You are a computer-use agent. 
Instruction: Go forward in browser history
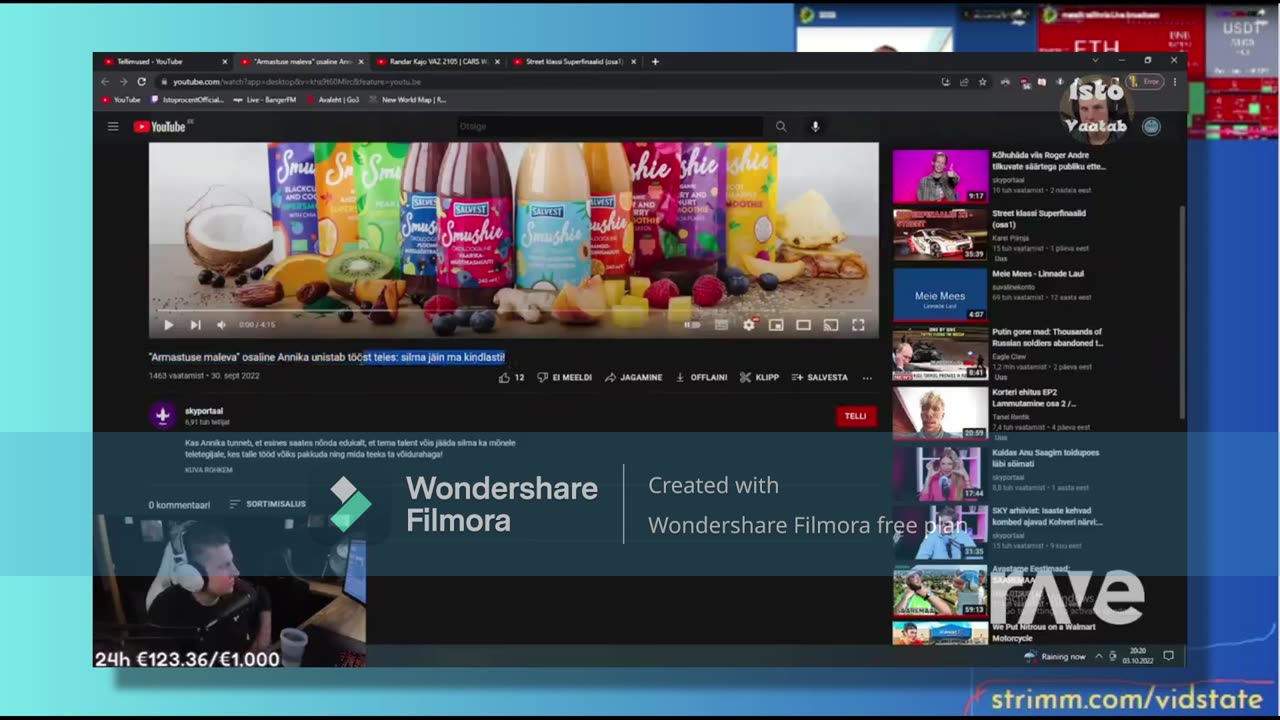coord(123,82)
